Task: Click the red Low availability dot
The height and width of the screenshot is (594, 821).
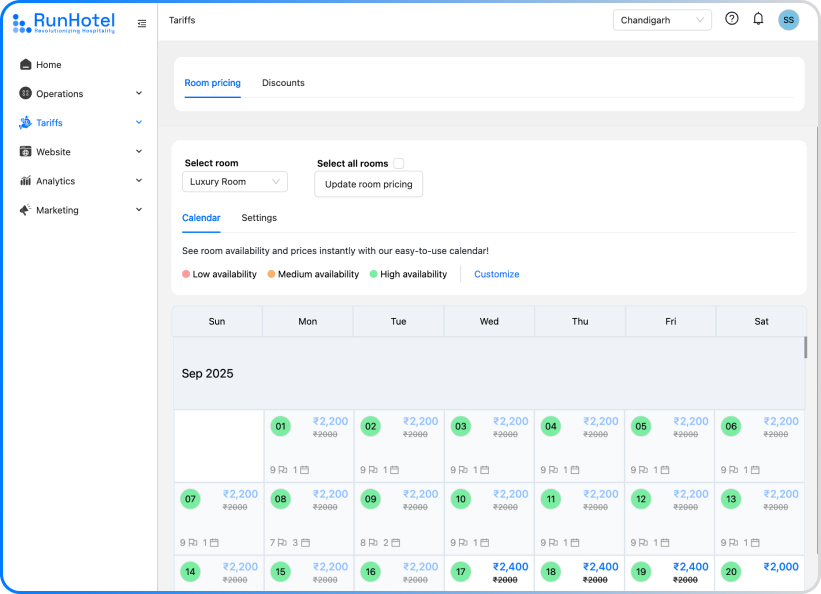Action: pos(186,274)
